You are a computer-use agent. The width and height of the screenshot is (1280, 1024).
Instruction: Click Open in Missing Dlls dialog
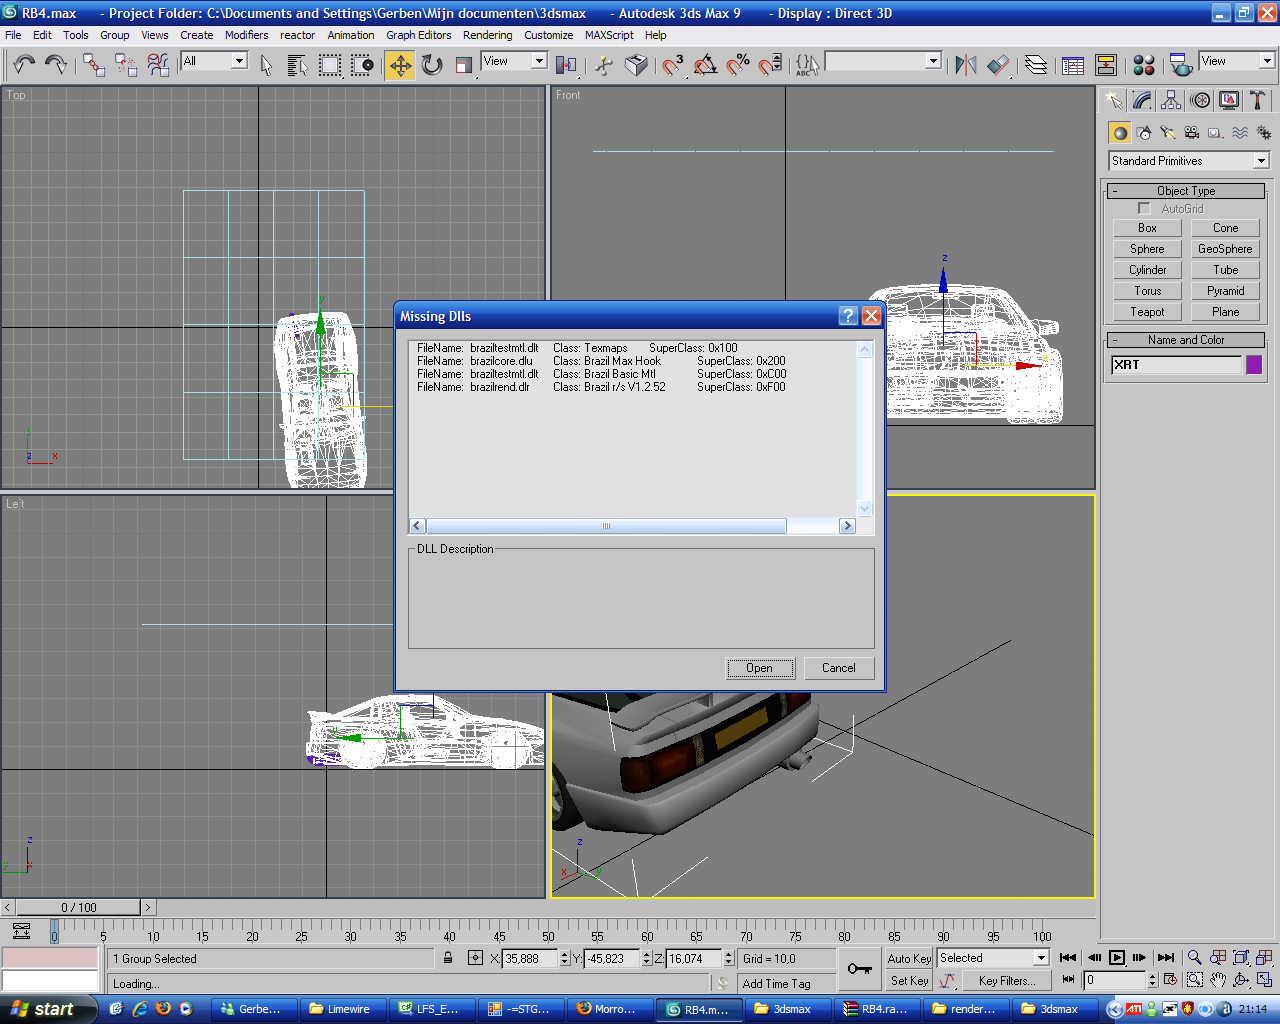759,668
